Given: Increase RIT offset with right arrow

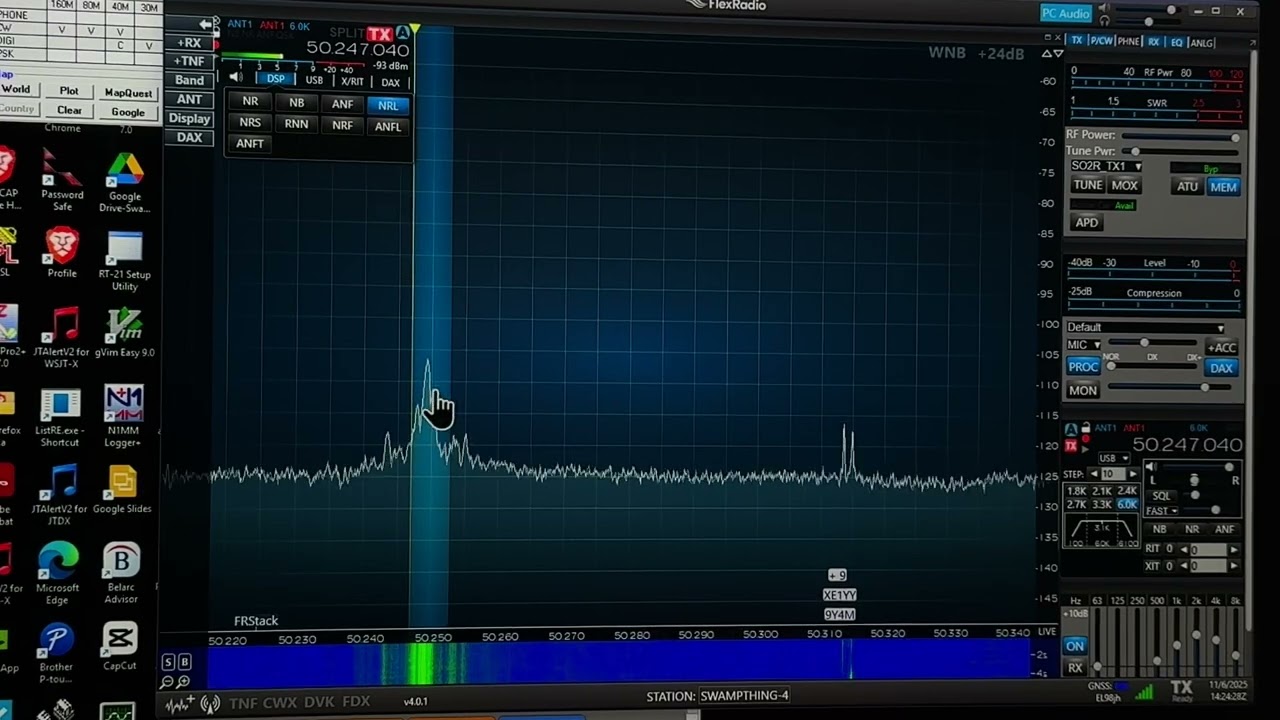Looking at the screenshot, I should tap(1232, 549).
